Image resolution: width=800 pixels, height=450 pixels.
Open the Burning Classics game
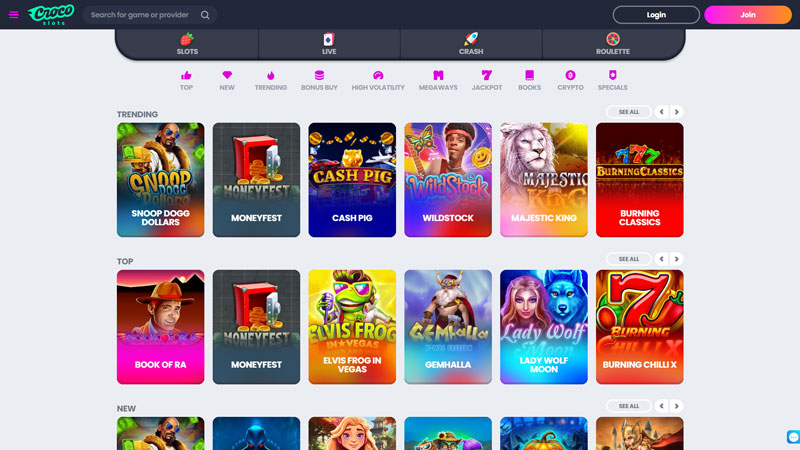(640, 180)
